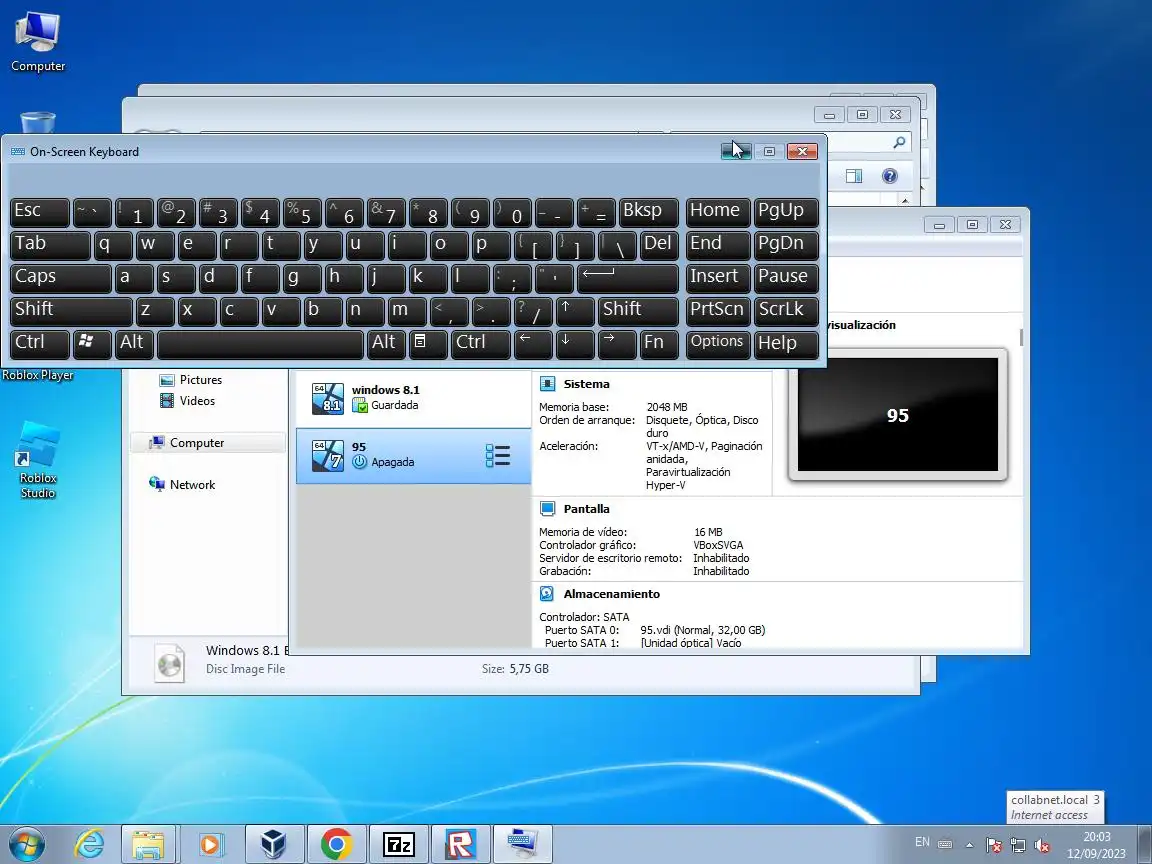Toggle the Fn key on-screen
This screenshot has height=864, width=1152.
coord(658,343)
